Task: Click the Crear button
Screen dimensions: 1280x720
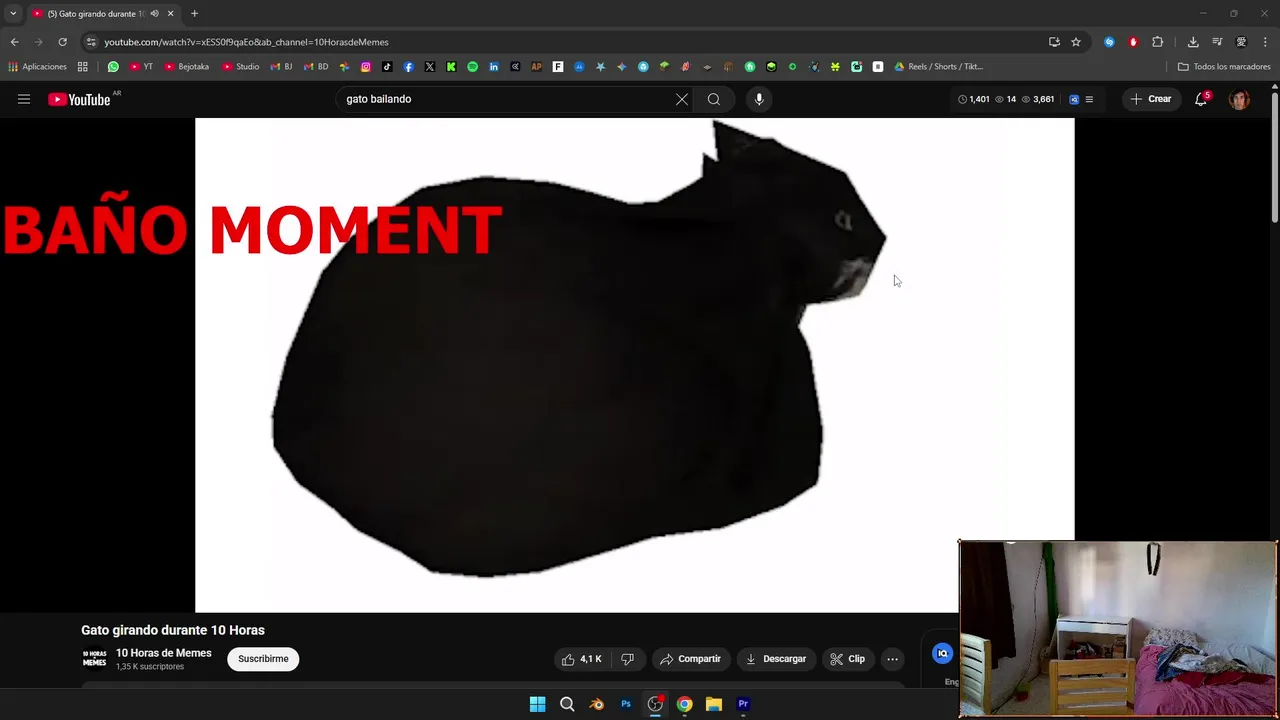Action: [1151, 99]
